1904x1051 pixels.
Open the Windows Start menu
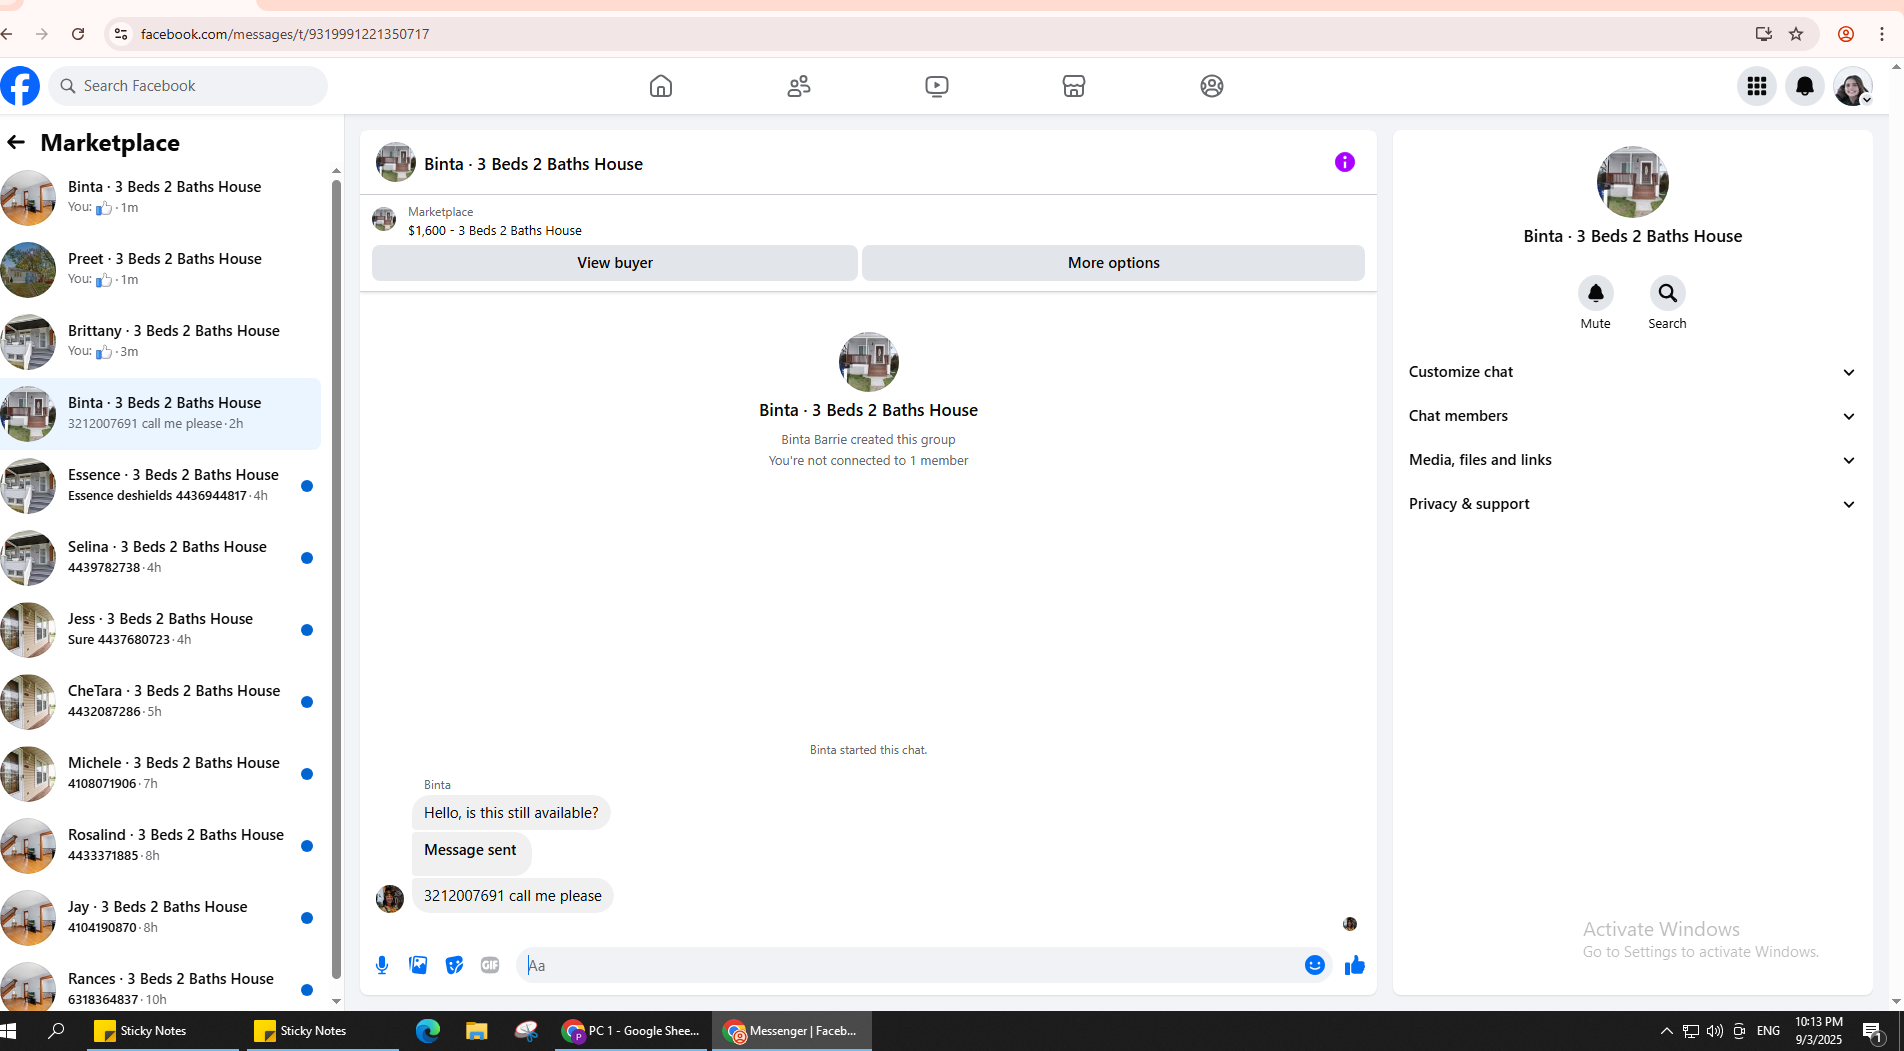(x=9, y=1031)
